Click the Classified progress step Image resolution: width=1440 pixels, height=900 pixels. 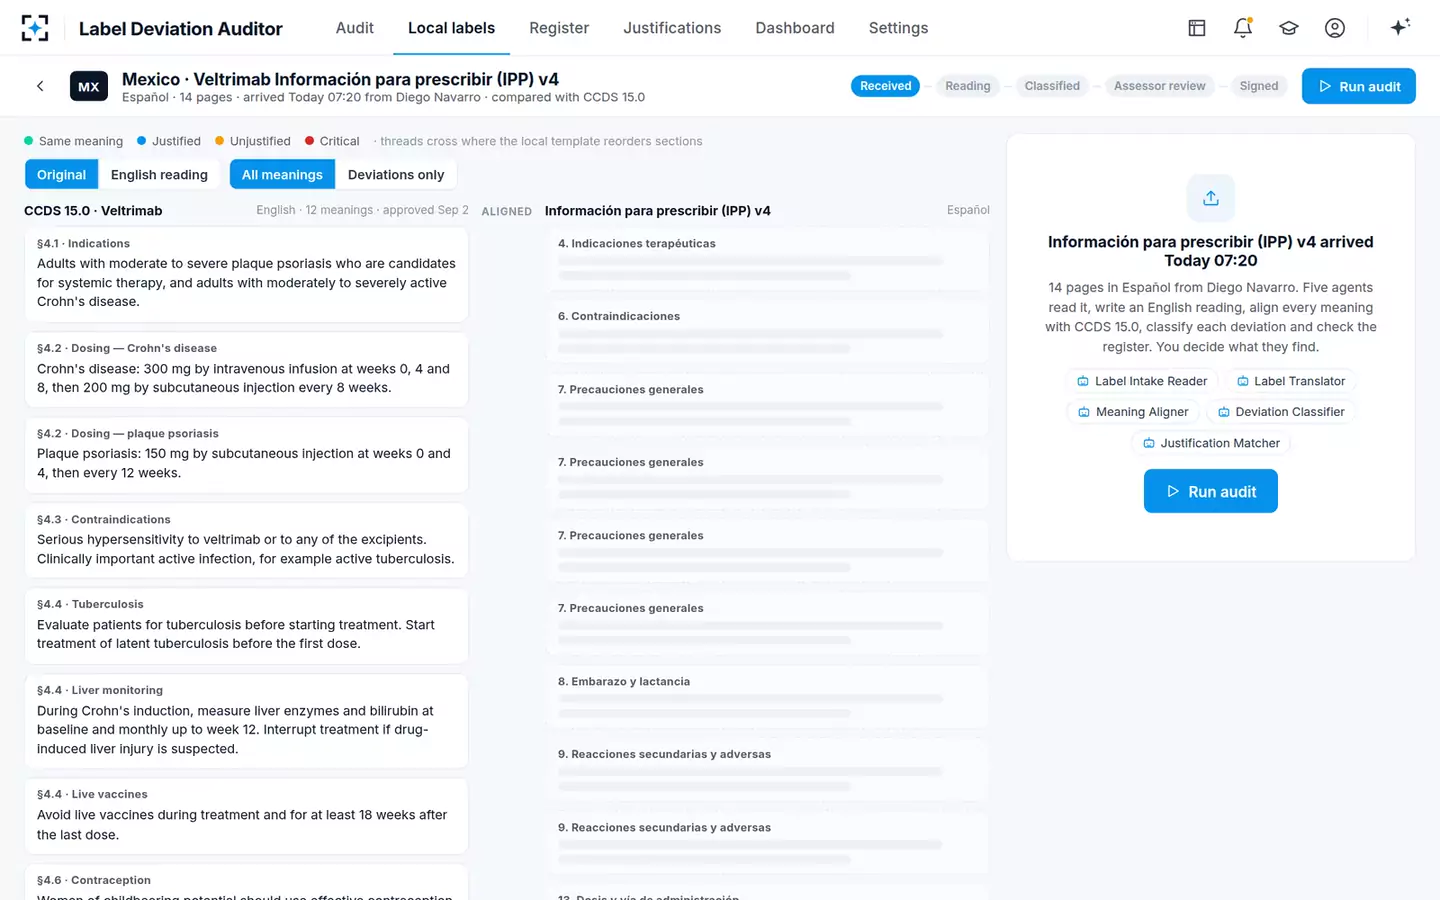(1052, 86)
